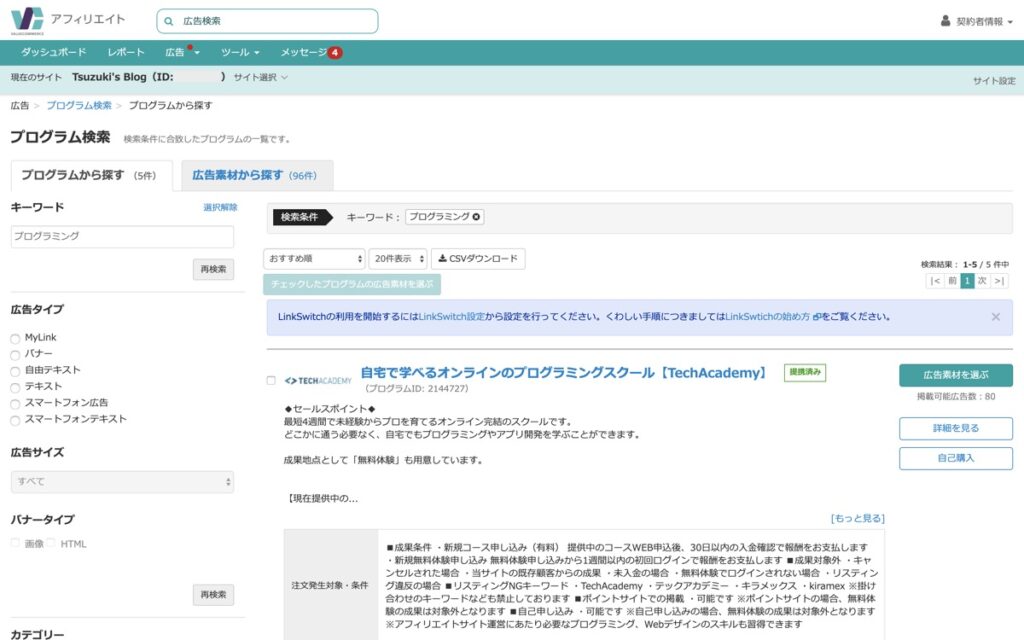
Task: Open the サイト選択 dropdown
Action: click(x=261, y=77)
